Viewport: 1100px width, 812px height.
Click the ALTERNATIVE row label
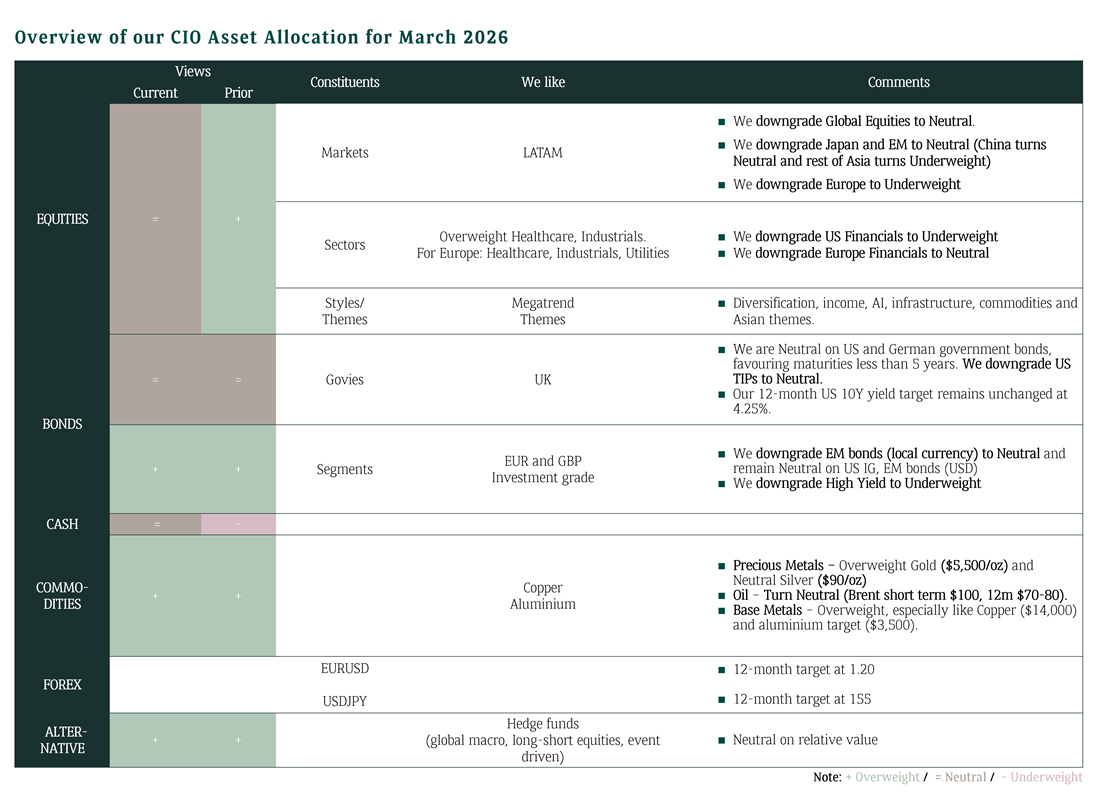pos(62,740)
